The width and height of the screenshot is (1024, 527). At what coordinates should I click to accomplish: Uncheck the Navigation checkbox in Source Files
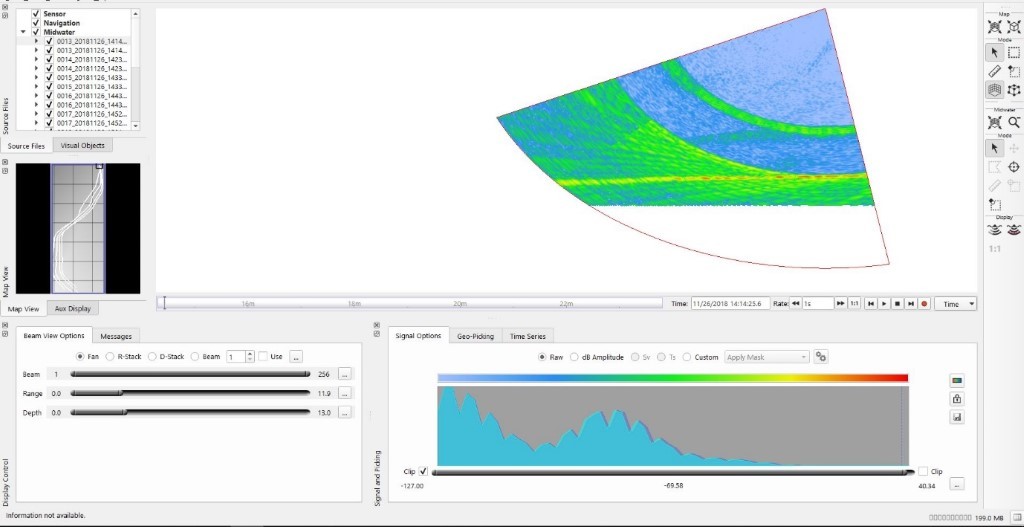click(36, 23)
